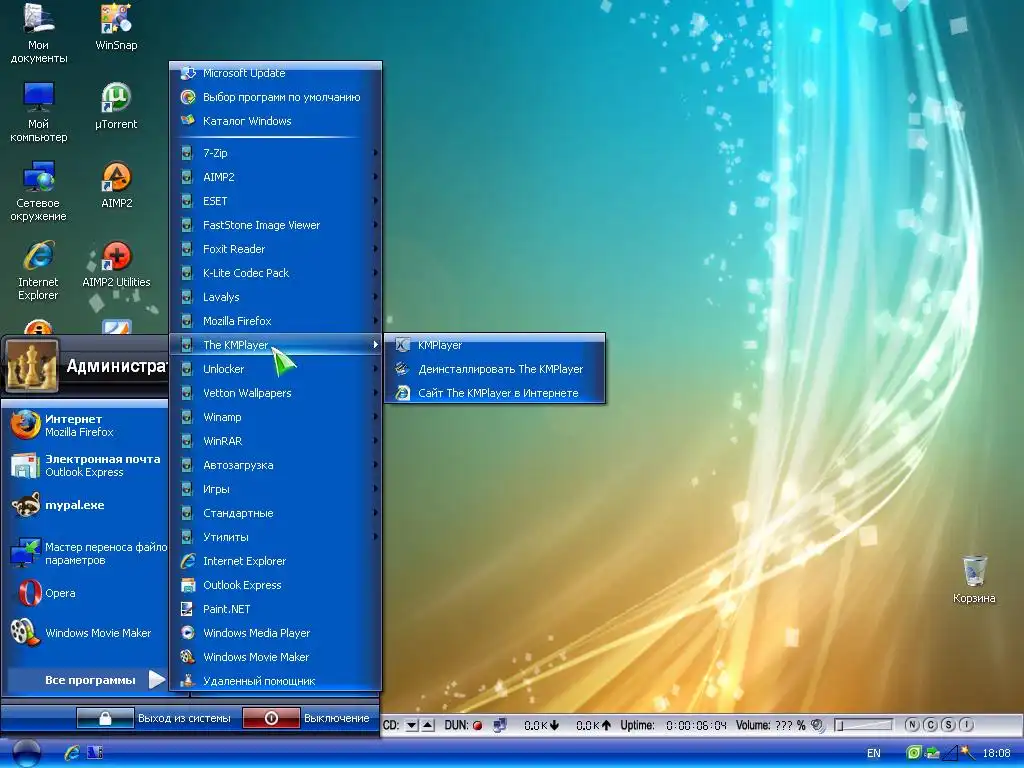Click the network computers icon in status bar
The width and height of the screenshot is (1024, 768).
coord(500,725)
